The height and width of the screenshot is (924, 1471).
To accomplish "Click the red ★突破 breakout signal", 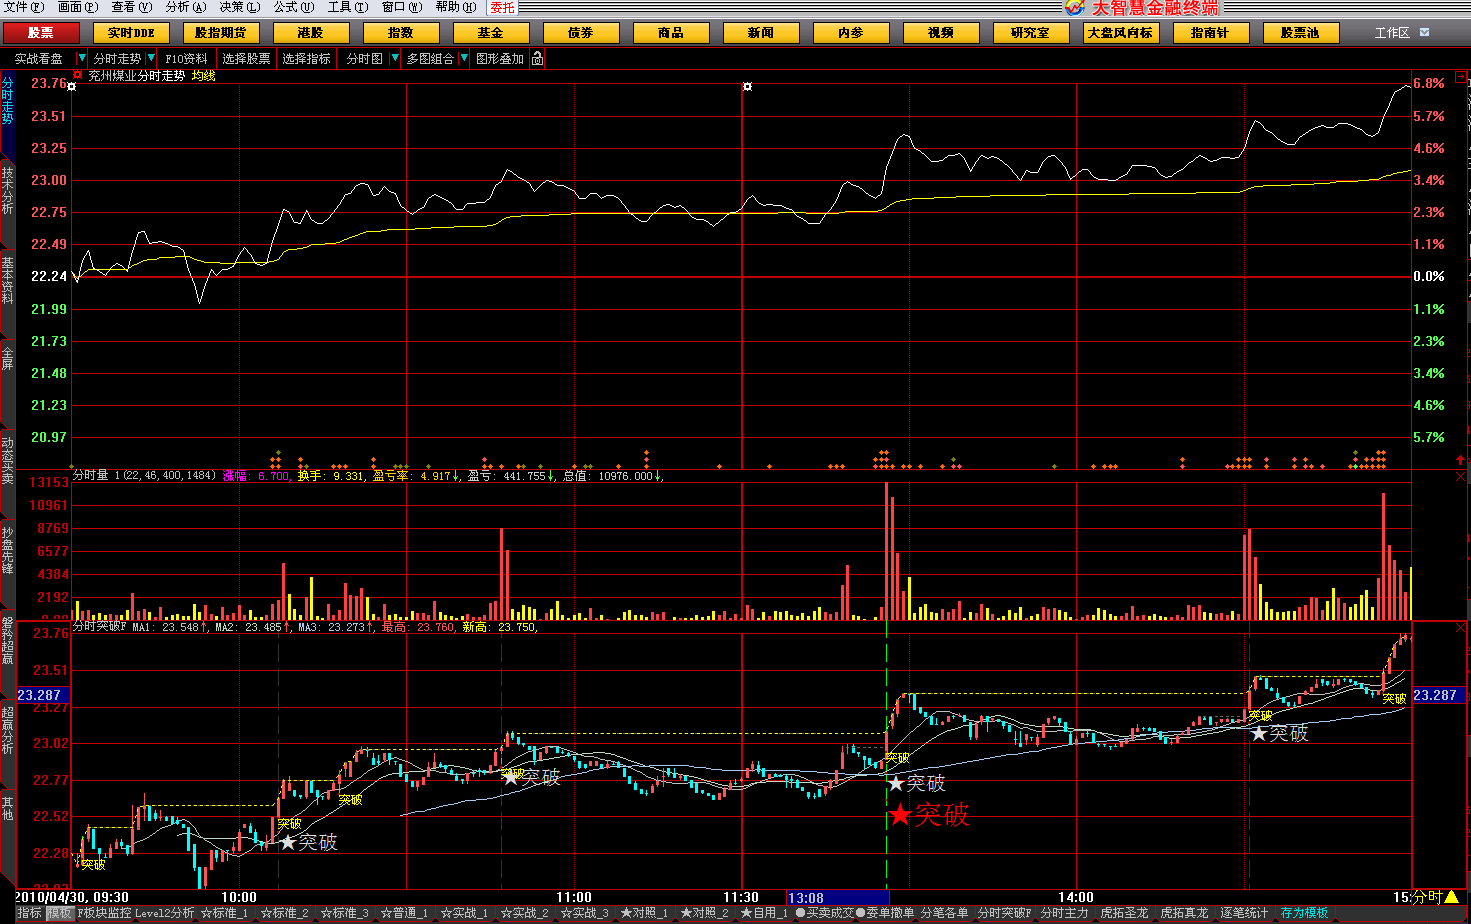I will tap(929, 815).
